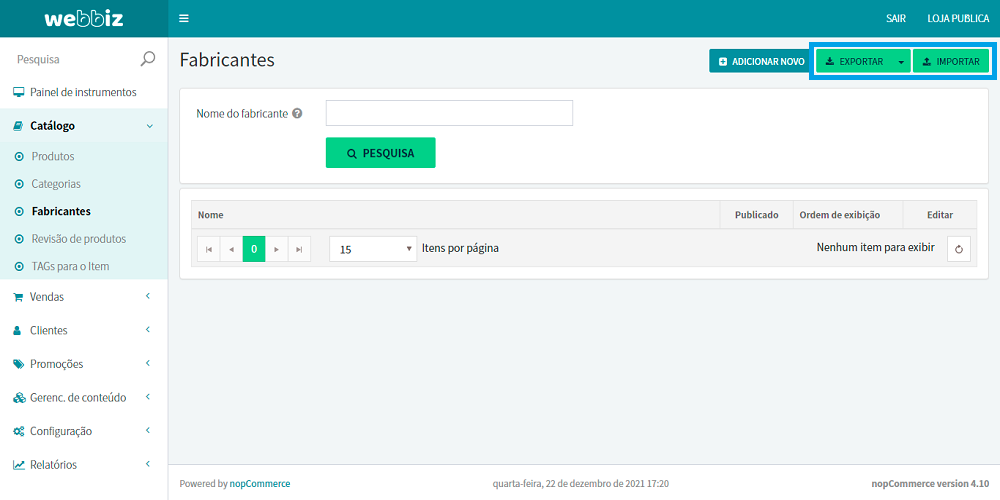The width and height of the screenshot is (1000, 500).
Task: Click the next page arrow in pager
Action: (277, 249)
